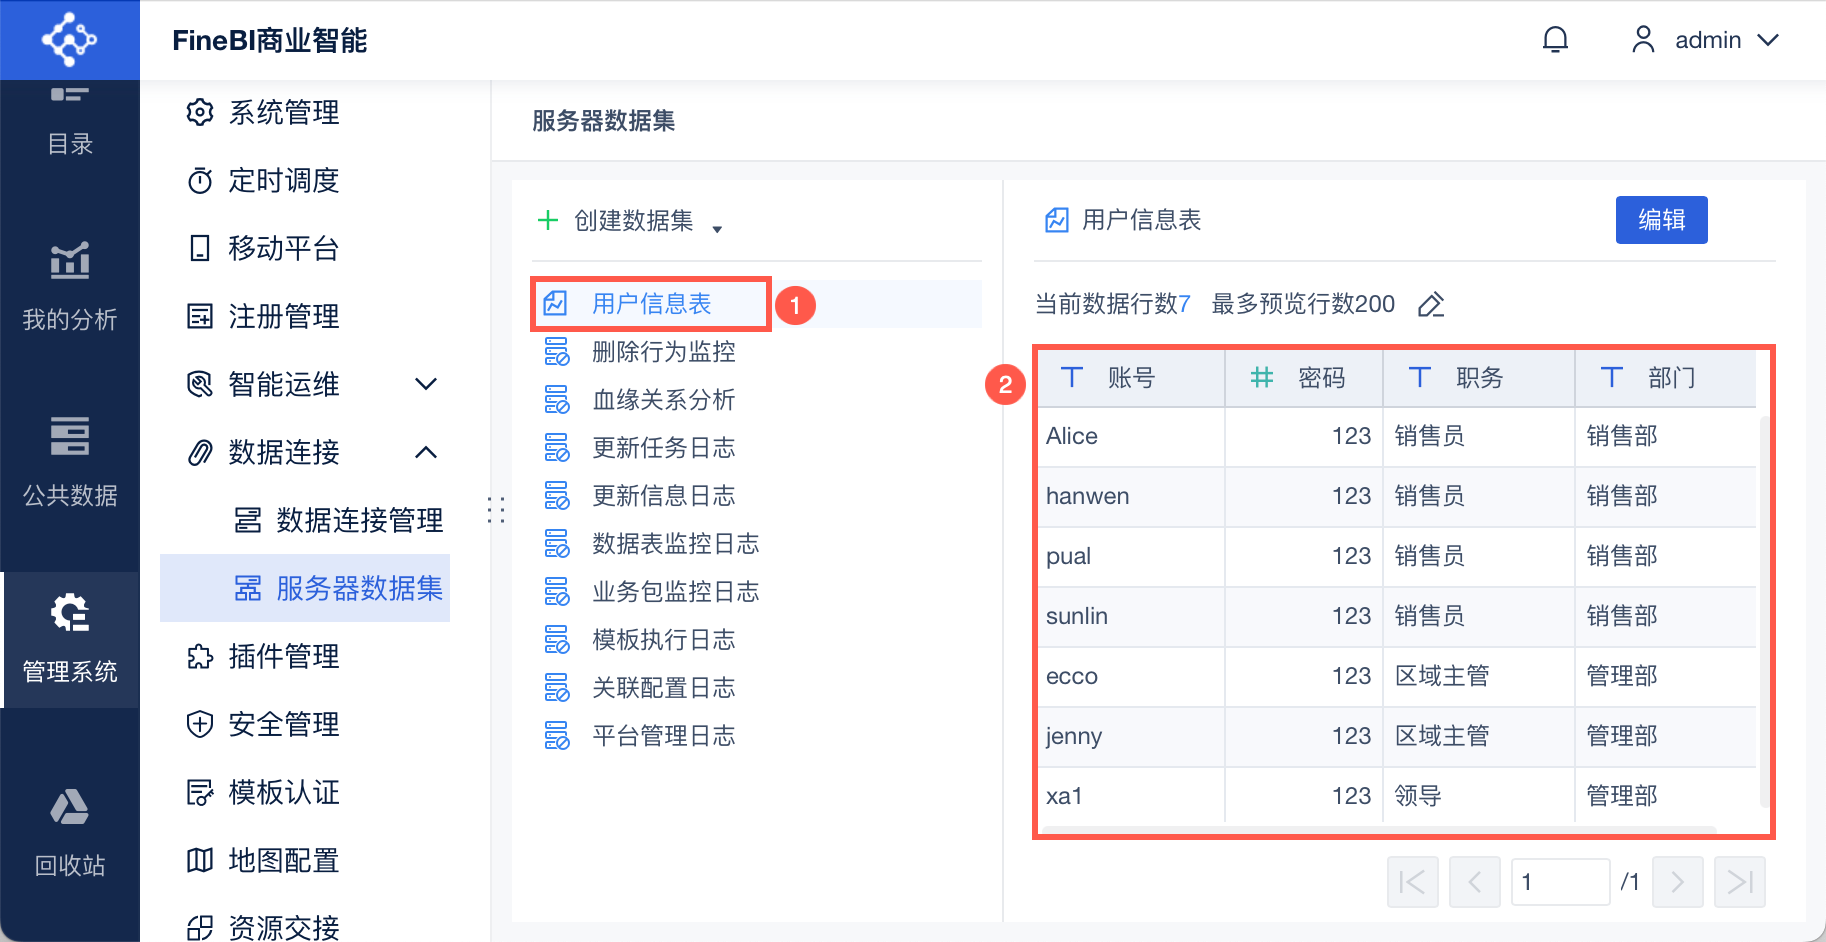The image size is (1826, 942).
Task: Click the page number input field
Action: pyautogui.click(x=1559, y=882)
